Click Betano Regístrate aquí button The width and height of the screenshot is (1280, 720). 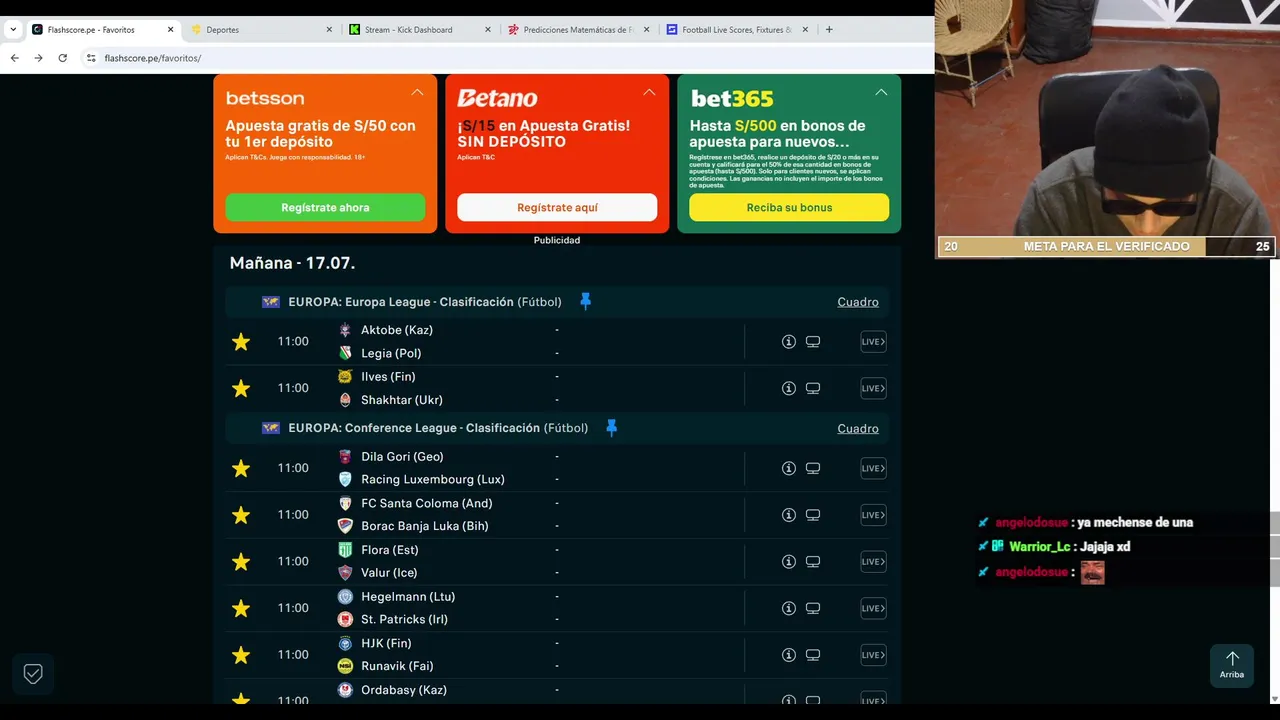pos(557,207)
